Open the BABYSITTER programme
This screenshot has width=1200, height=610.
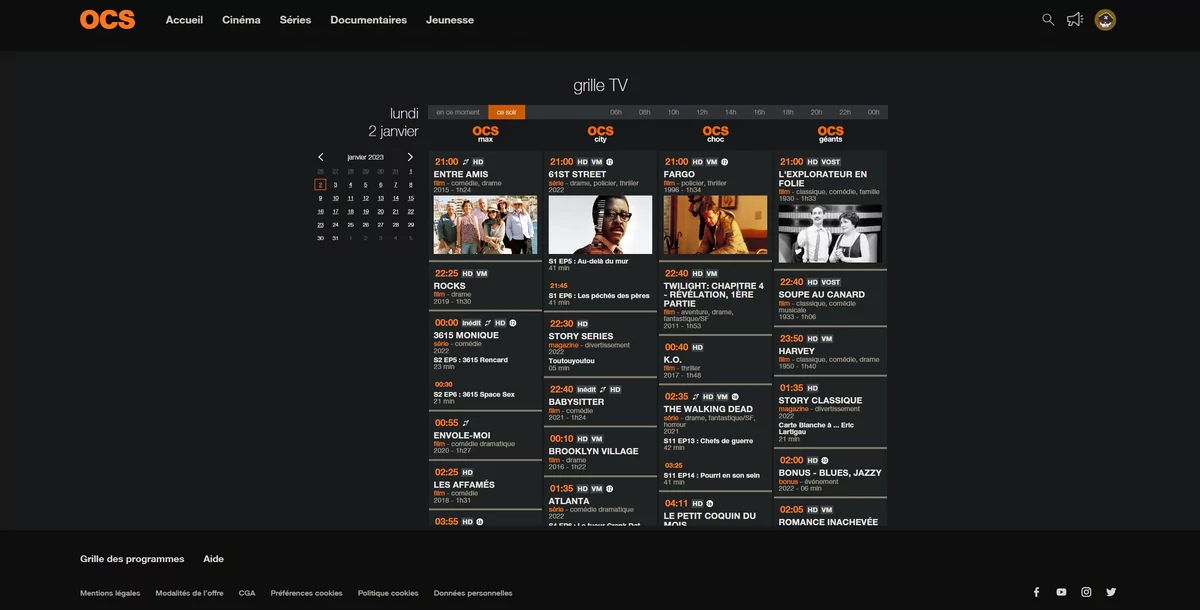coord(600,401)
